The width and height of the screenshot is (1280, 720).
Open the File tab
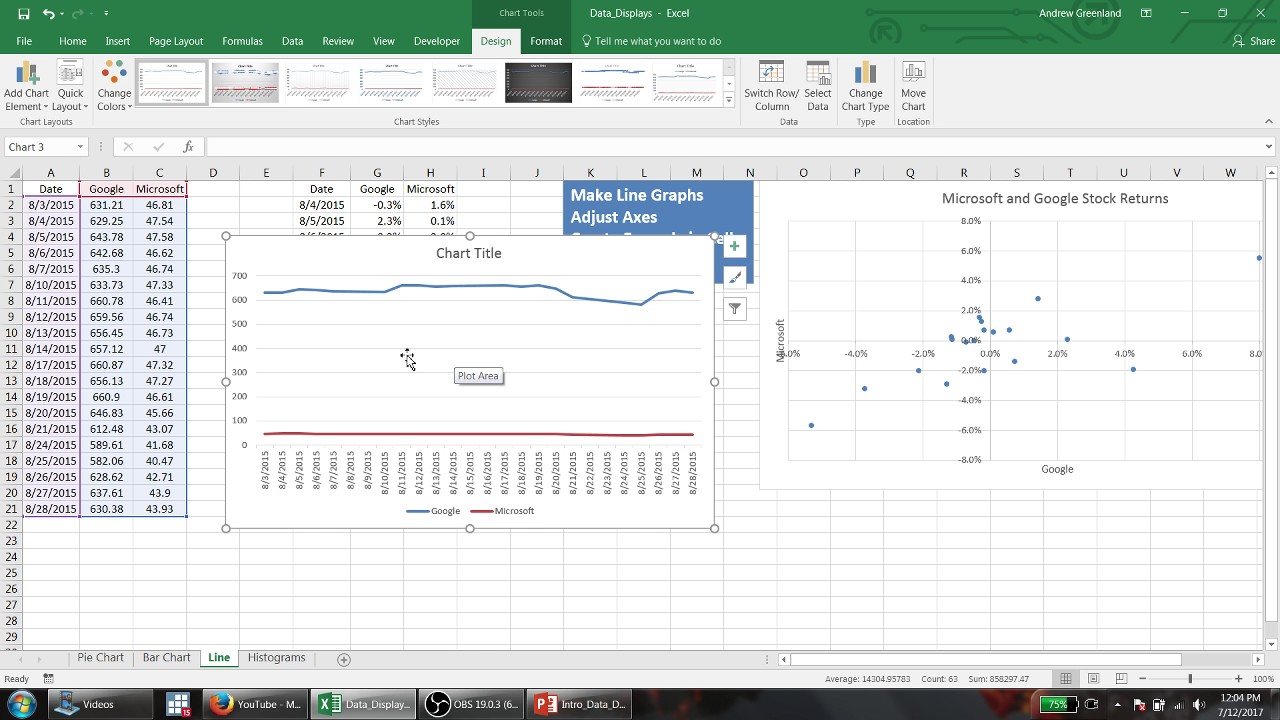point(24,41)
